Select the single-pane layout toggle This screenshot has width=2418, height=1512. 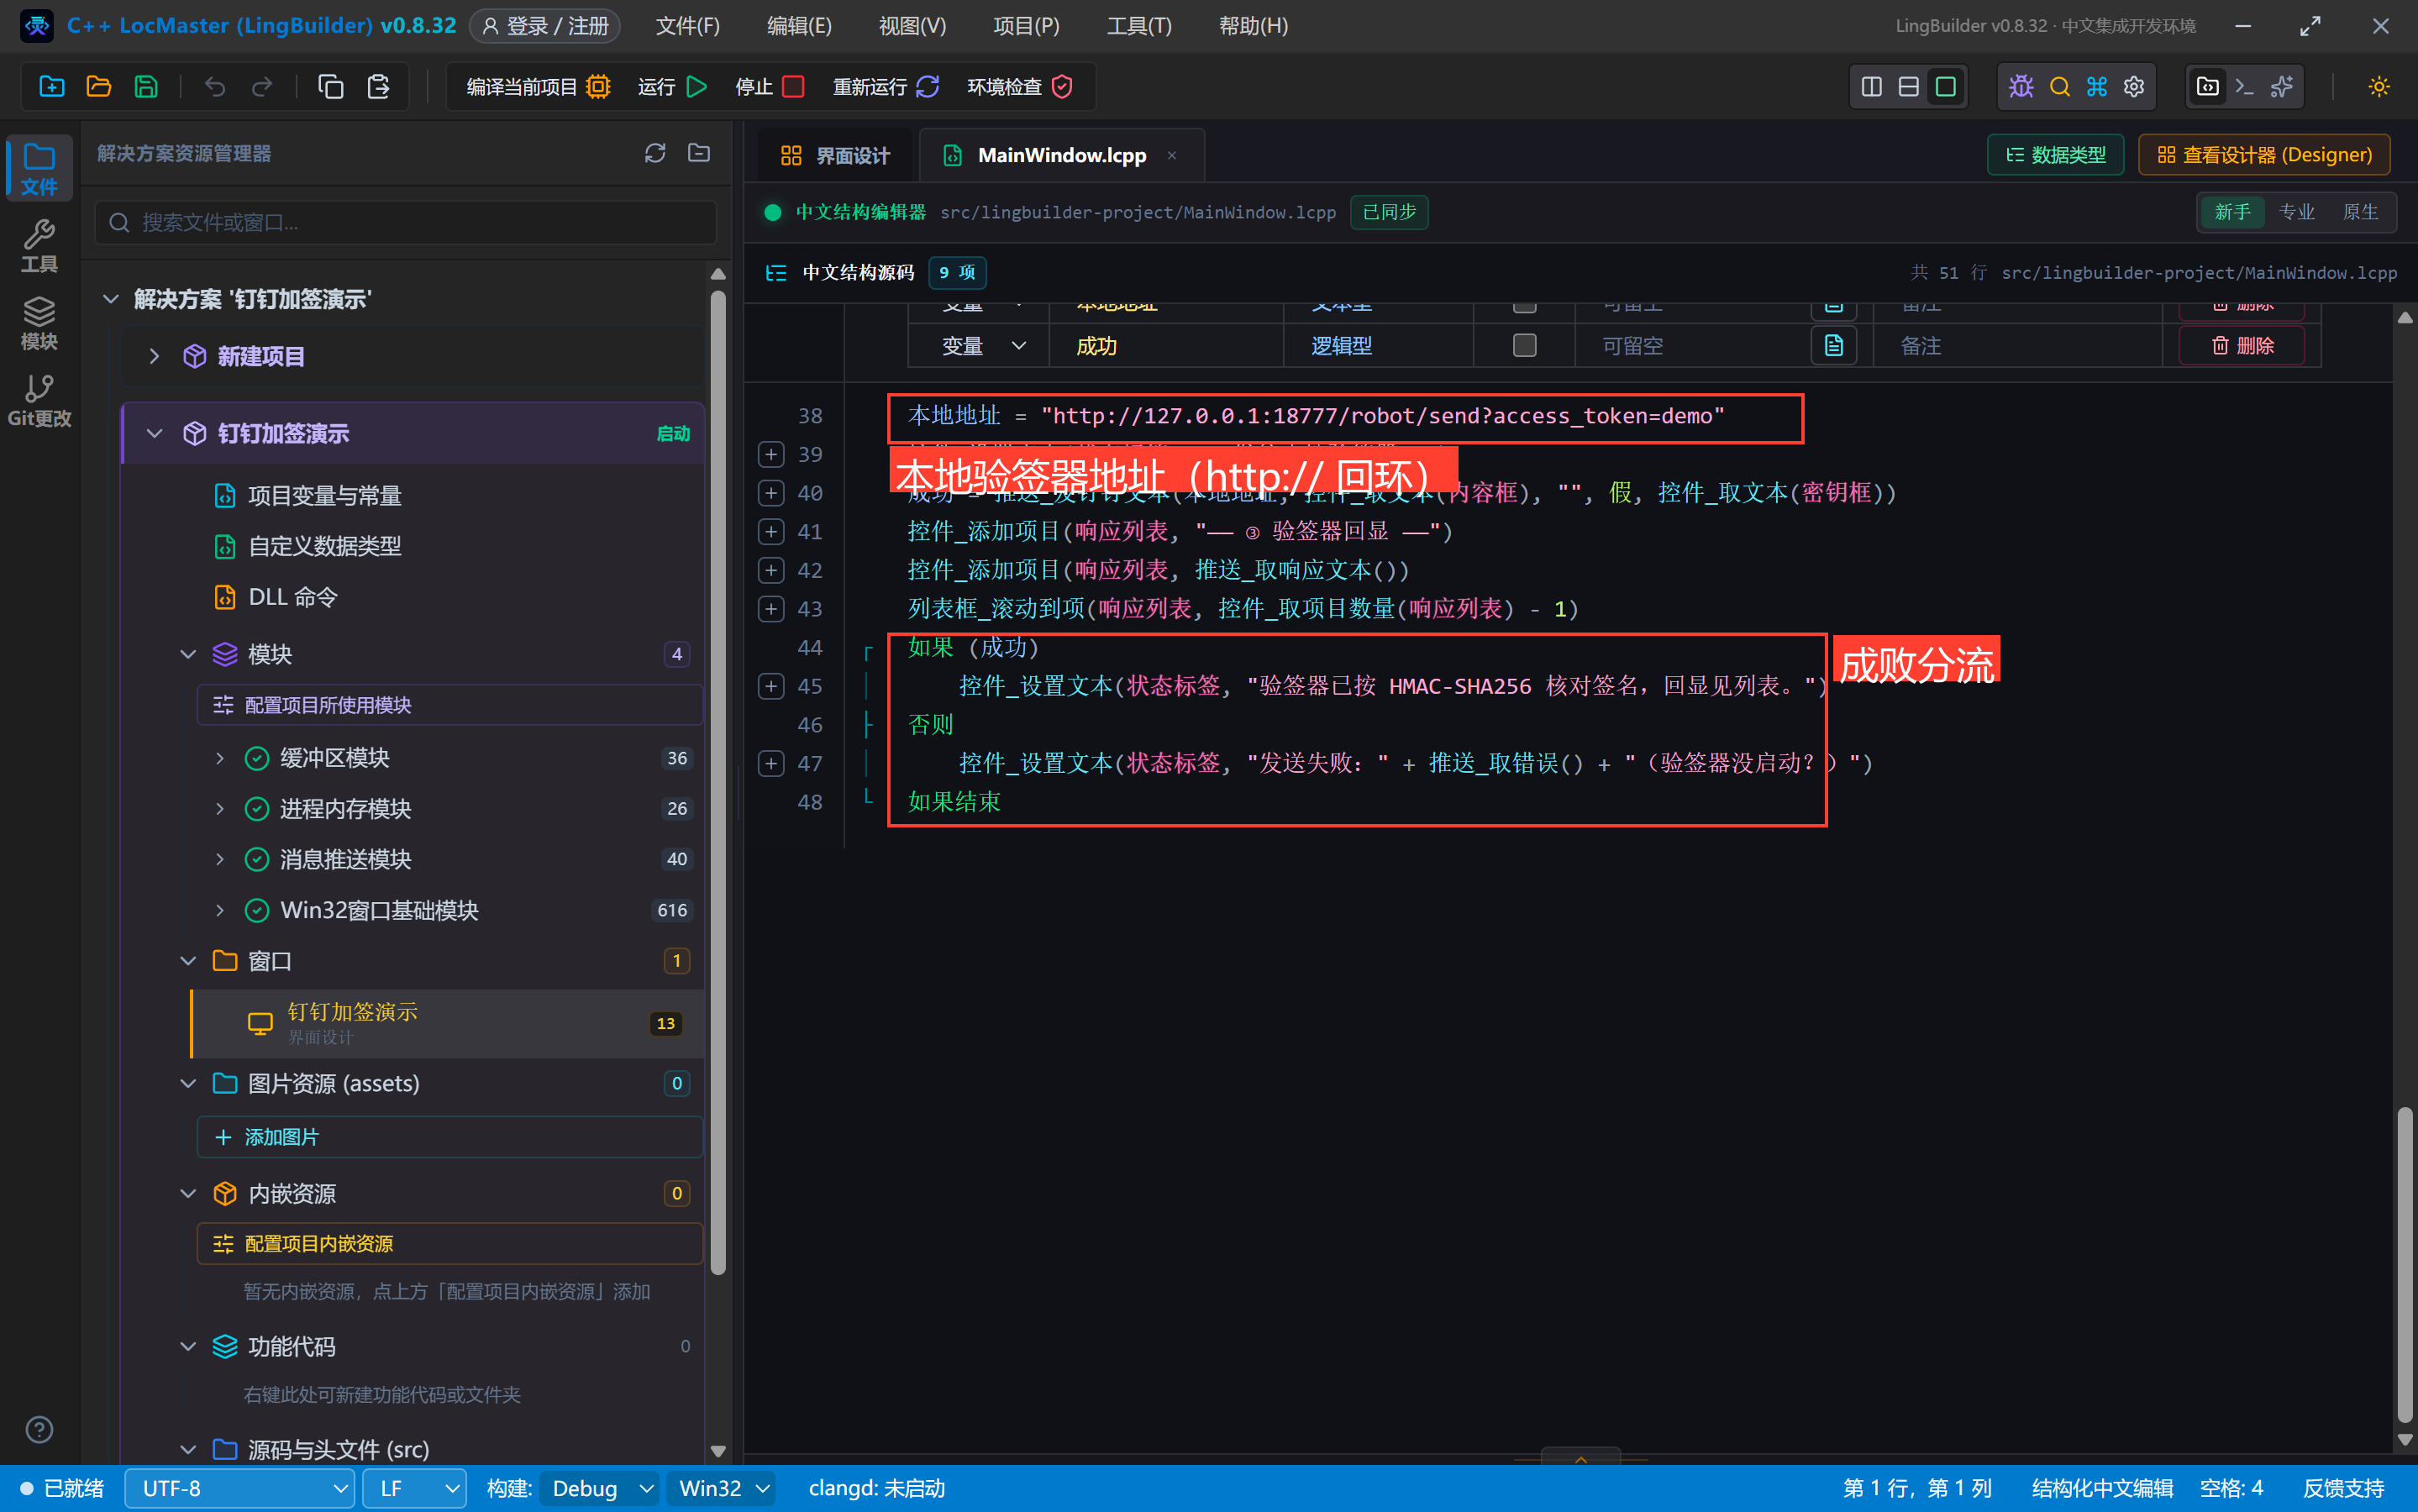pos(1945,87)
